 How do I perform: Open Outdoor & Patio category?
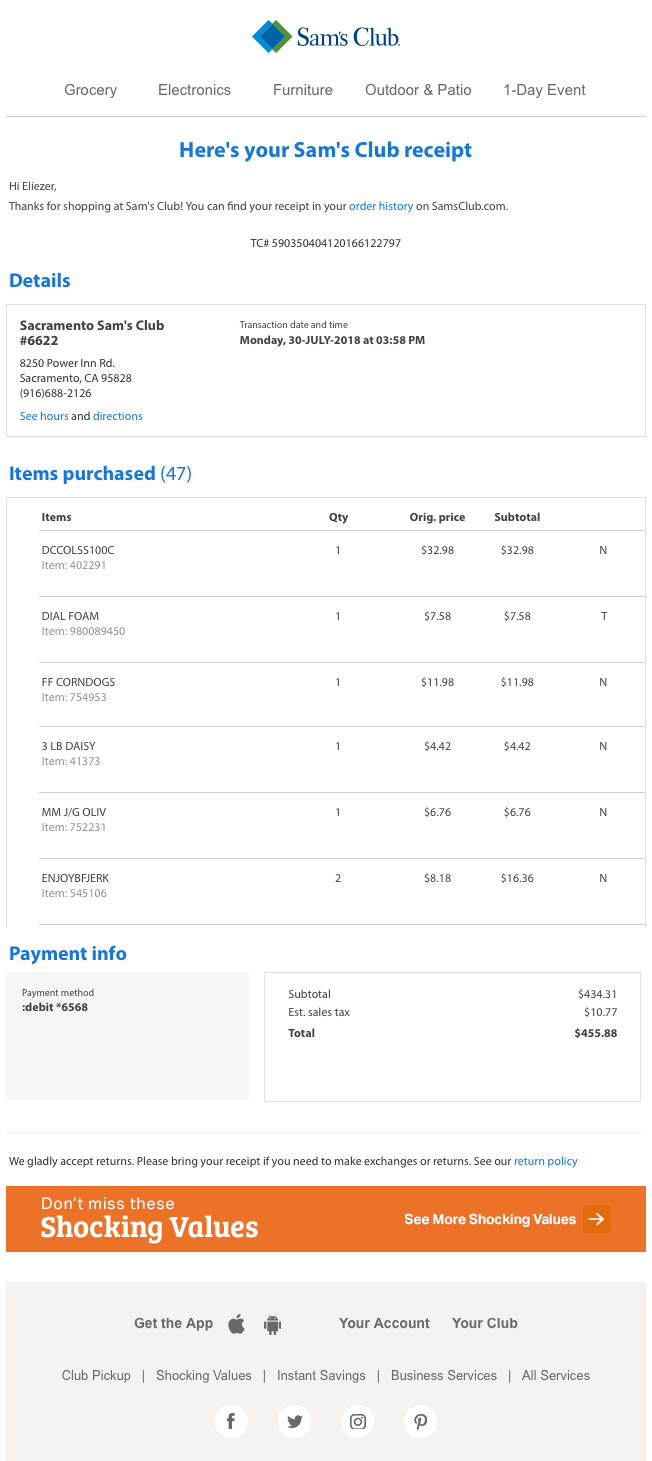click(418, 90)
